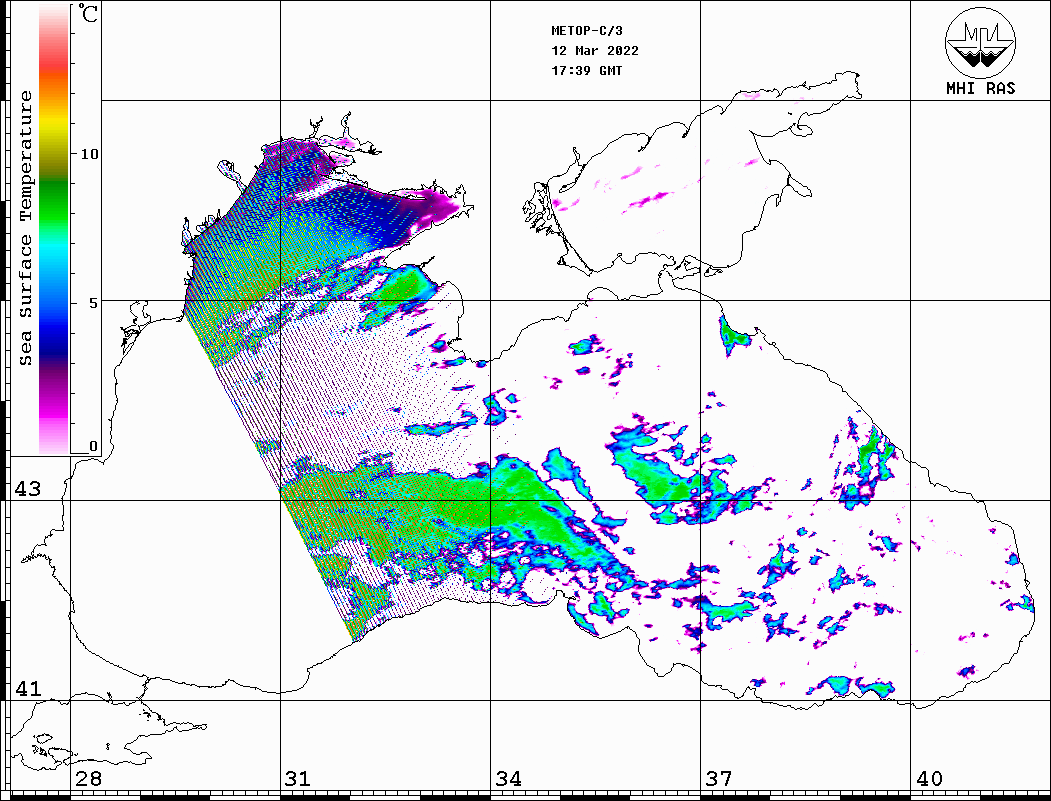
Task: Select the "METOP-C/3" satellite label
Action: pyautogui.click(x=587, y=31)
